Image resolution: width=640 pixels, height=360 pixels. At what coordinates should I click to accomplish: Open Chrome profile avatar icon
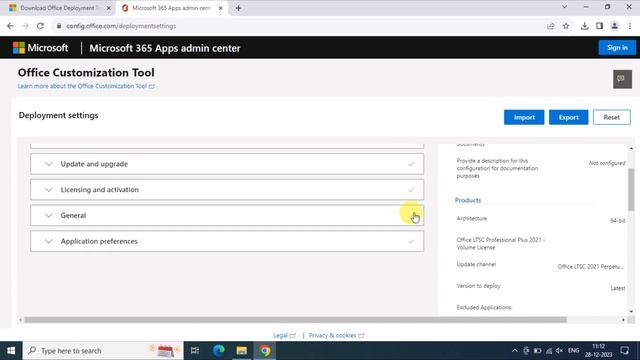click(x=614, y=26)
